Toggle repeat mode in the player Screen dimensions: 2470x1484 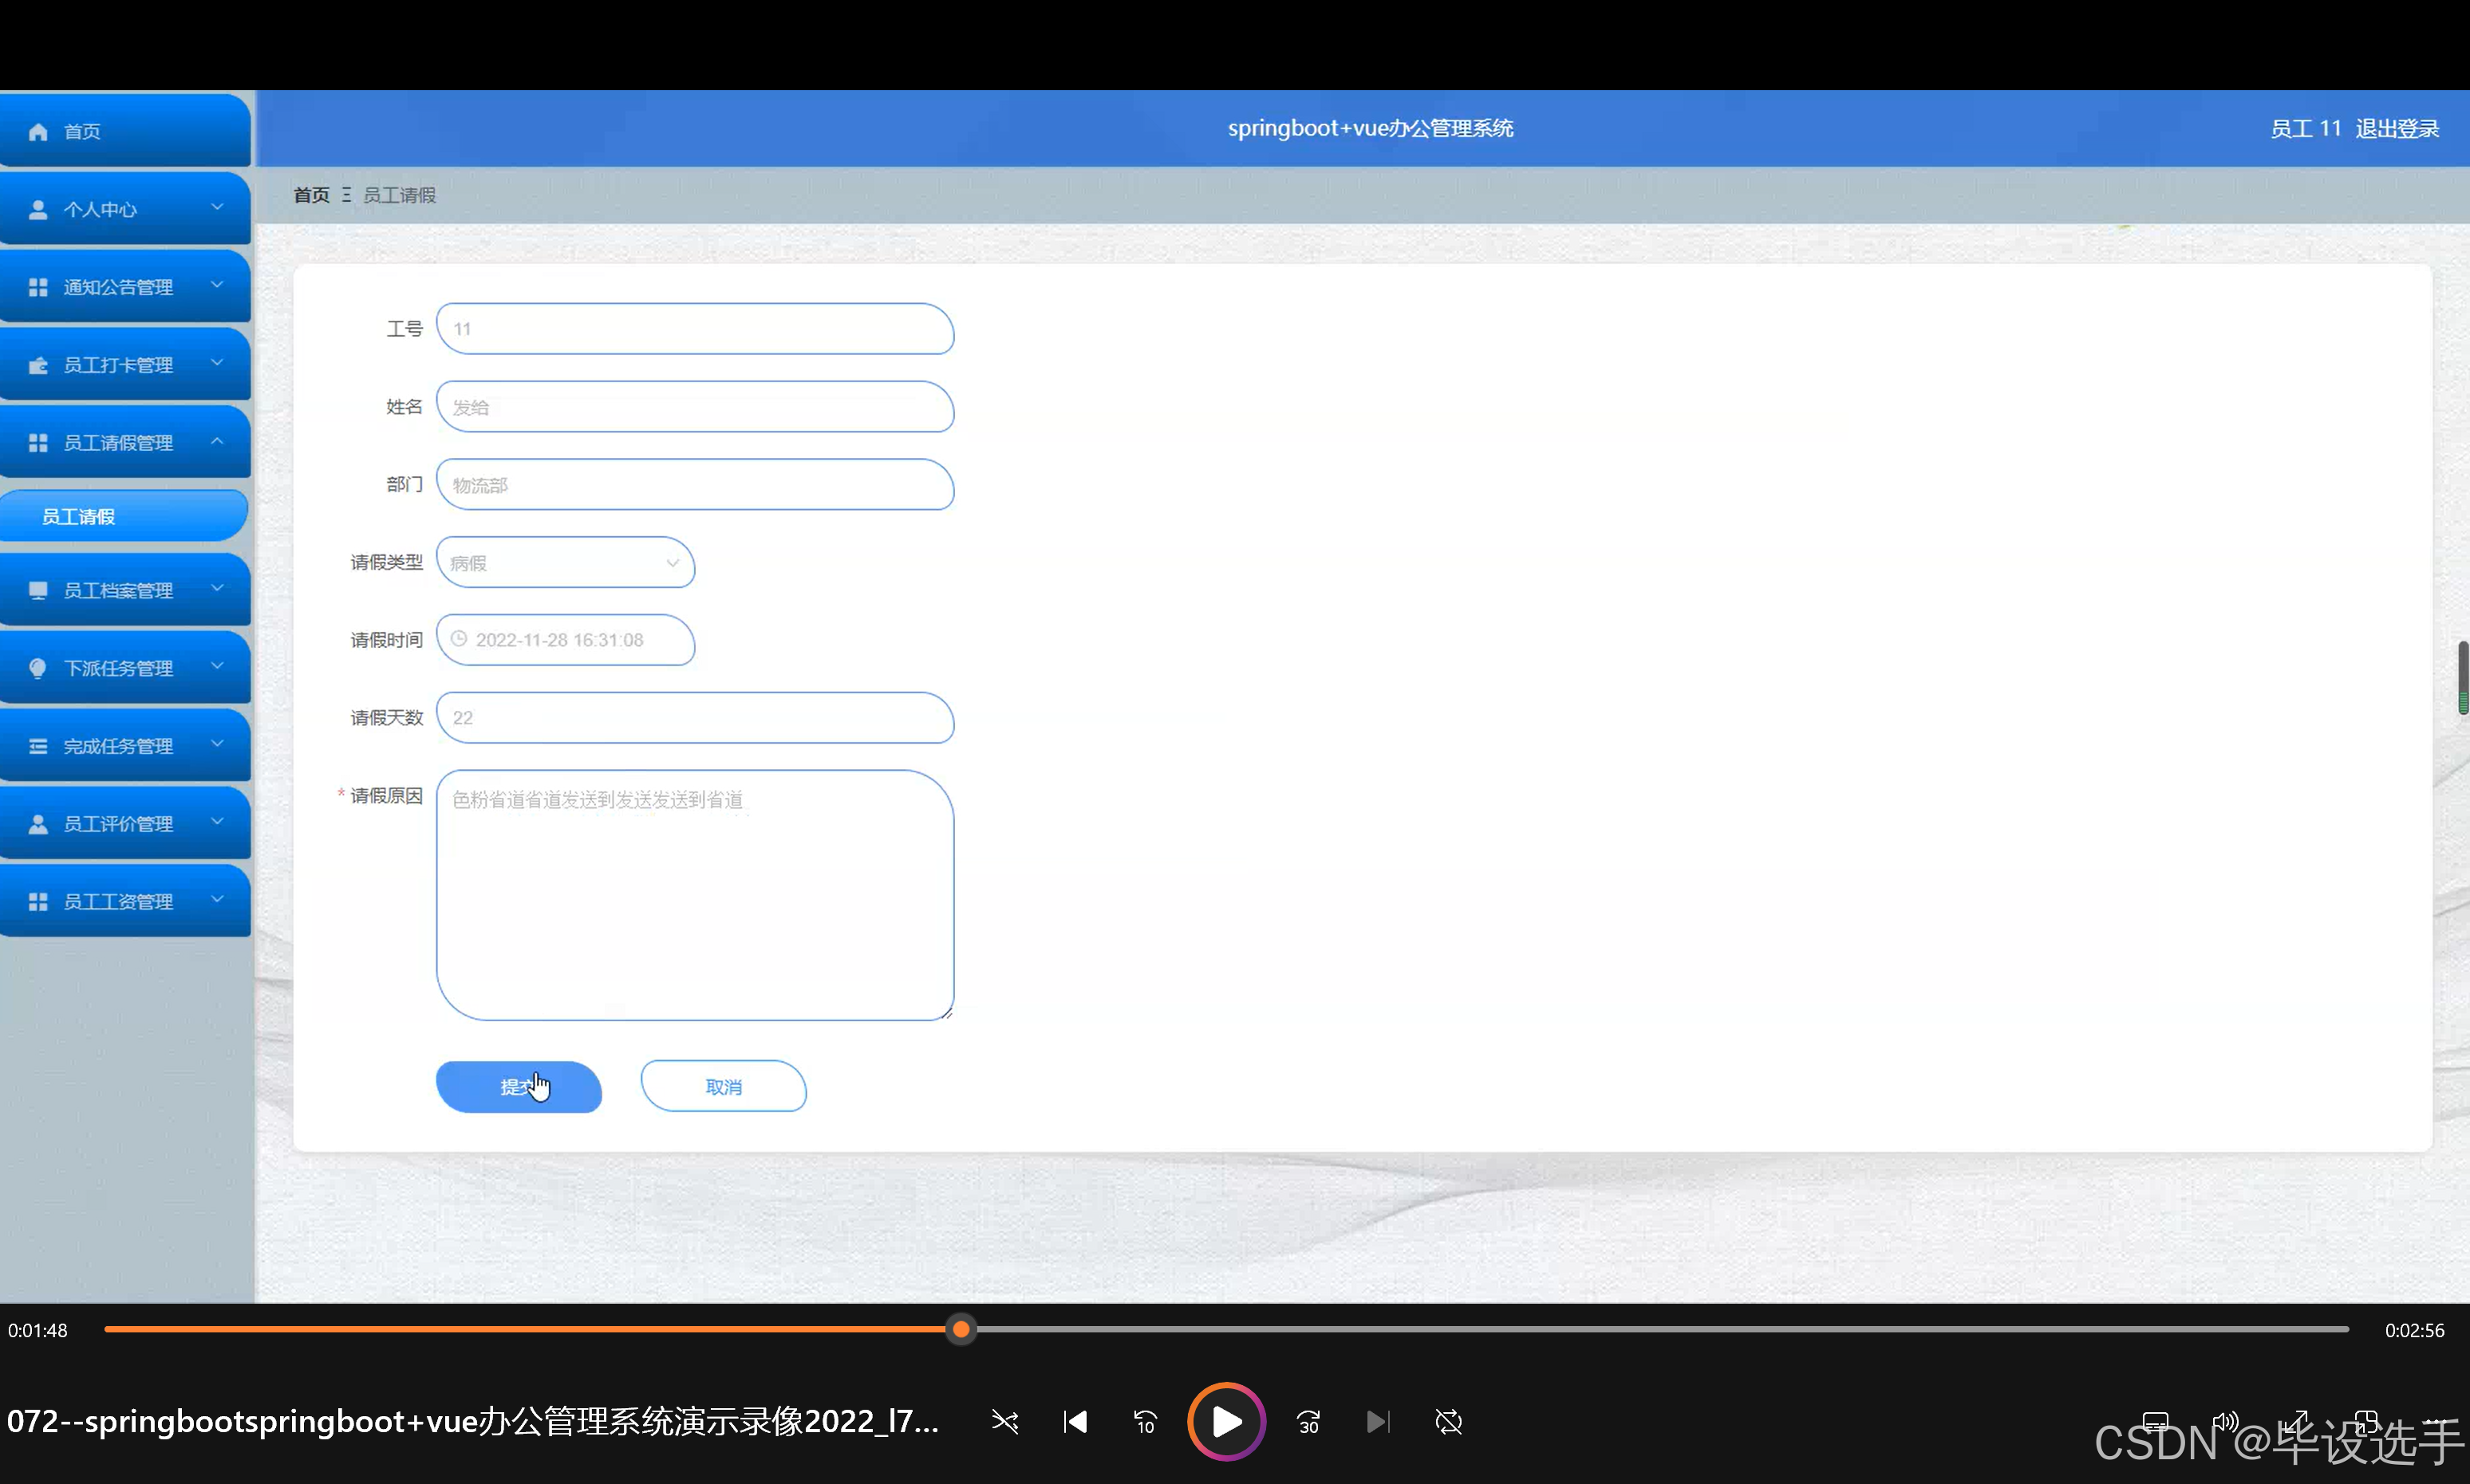tap(1448, 1421)
